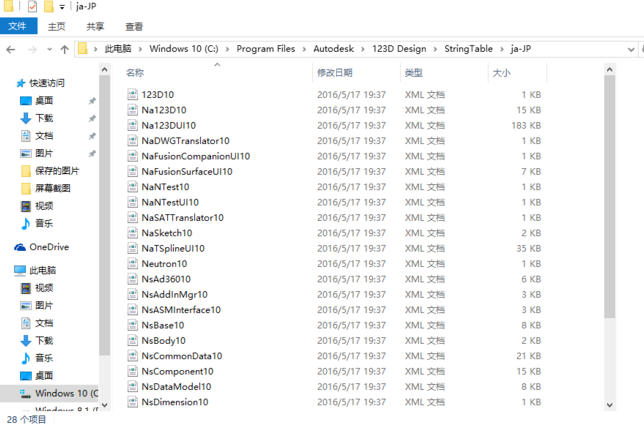Click StringTable in the address path
This screenshot has height=426, width=644.
468,49
